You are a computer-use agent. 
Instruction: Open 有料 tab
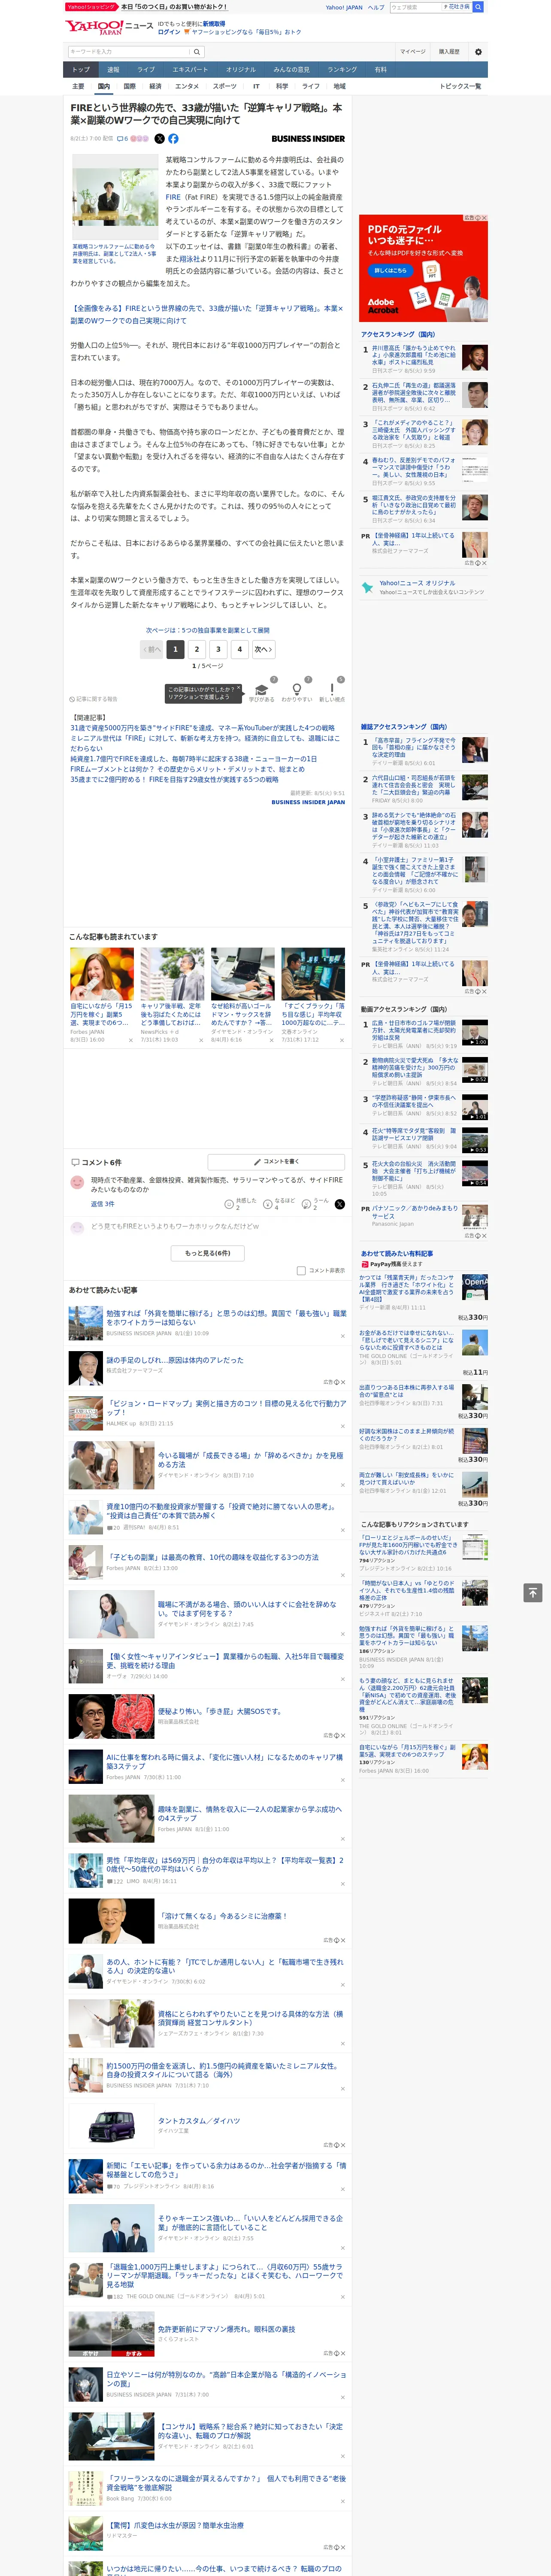tap(380, 69)
